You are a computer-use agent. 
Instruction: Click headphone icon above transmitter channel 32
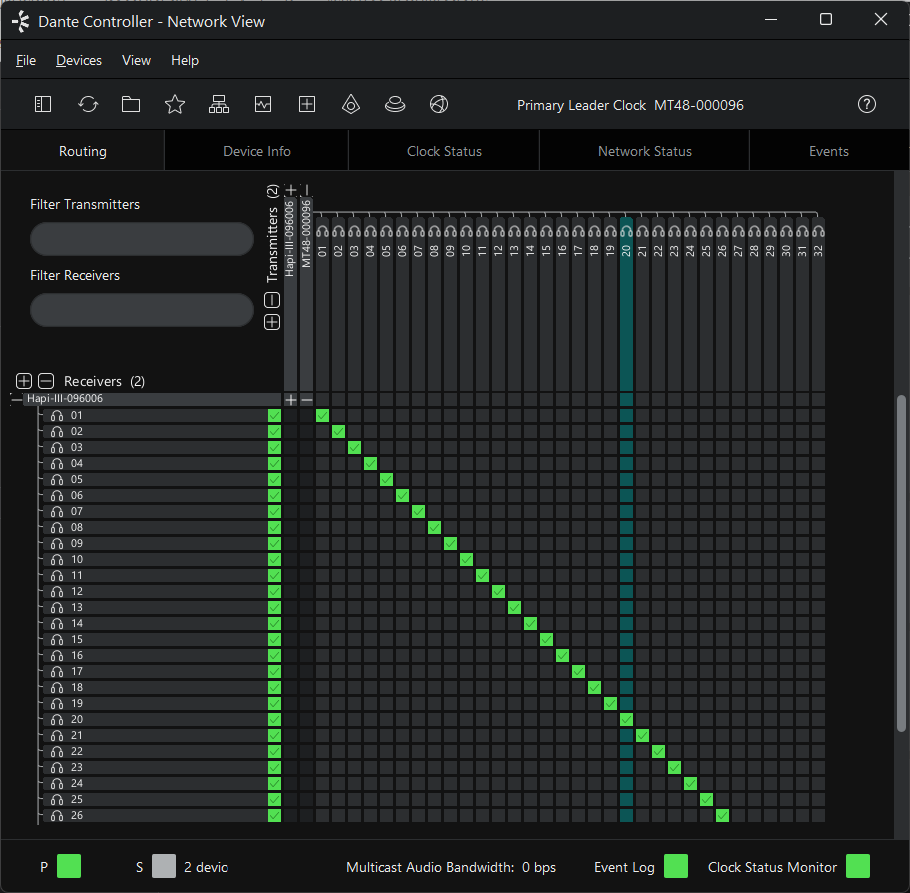coord(818,232)
